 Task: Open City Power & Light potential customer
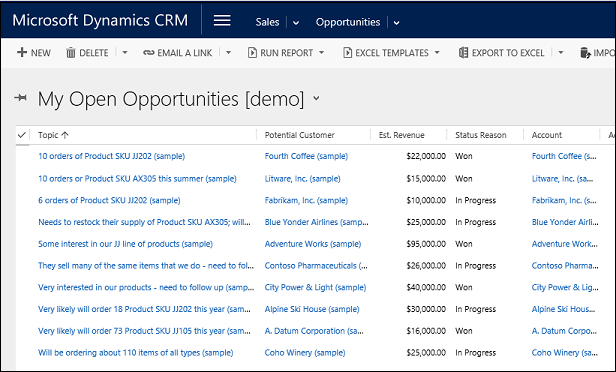click(x=315, y=288)
